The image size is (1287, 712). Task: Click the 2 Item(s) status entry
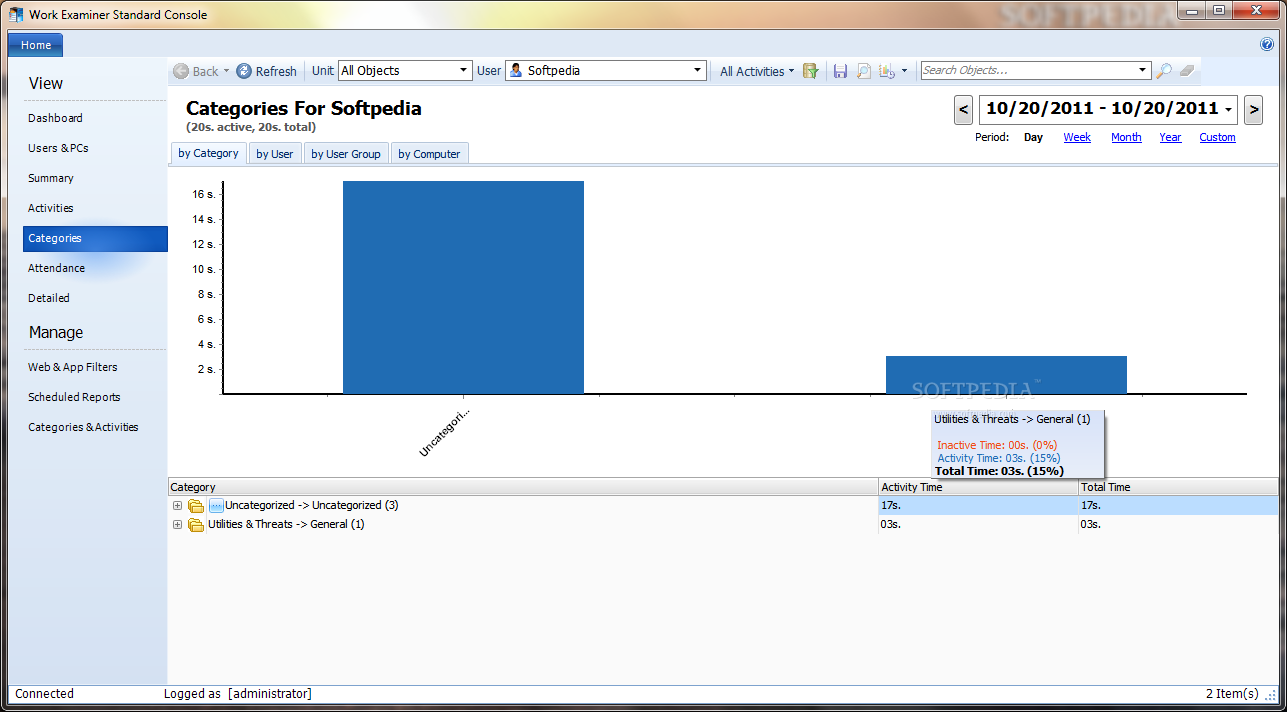1232,694
